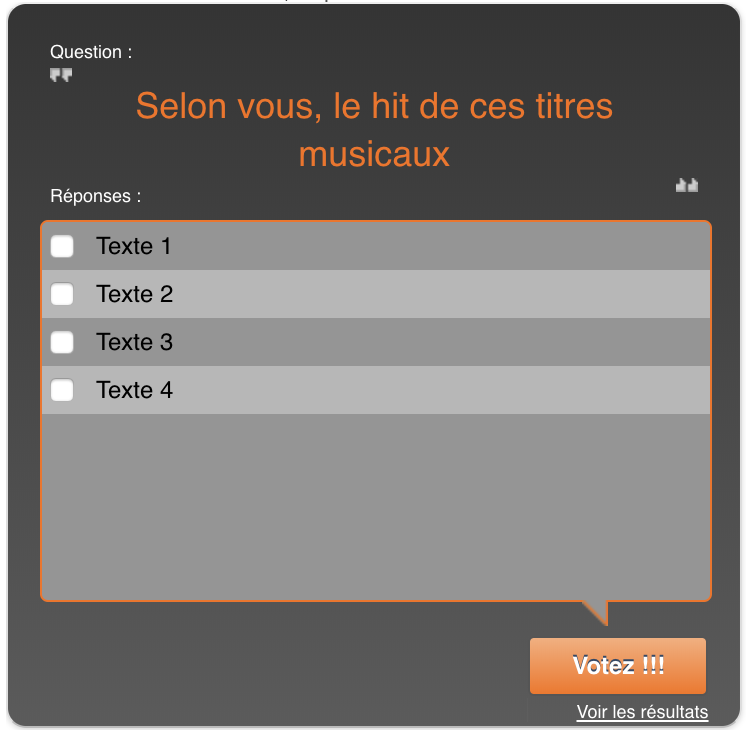746x730 pixels.
Task: Click the 'Réponses :' label
Action: [96, 196]
